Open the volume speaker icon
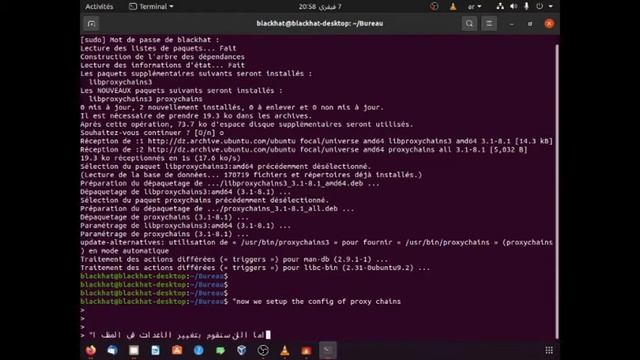 click(x=513, y=7)
